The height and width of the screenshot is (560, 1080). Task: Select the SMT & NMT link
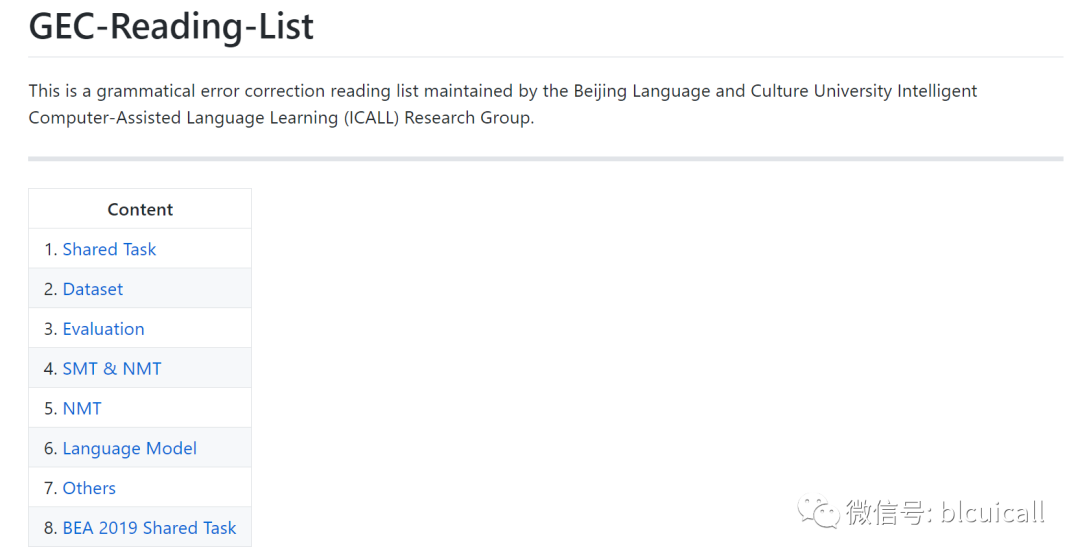(x=112, y=369)
